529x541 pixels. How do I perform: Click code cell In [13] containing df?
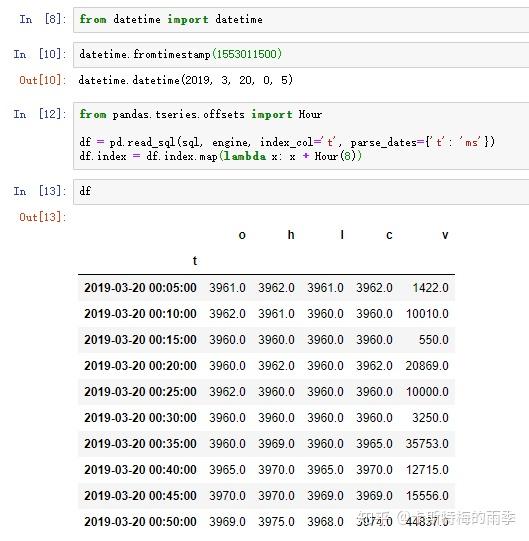(301, 191)
